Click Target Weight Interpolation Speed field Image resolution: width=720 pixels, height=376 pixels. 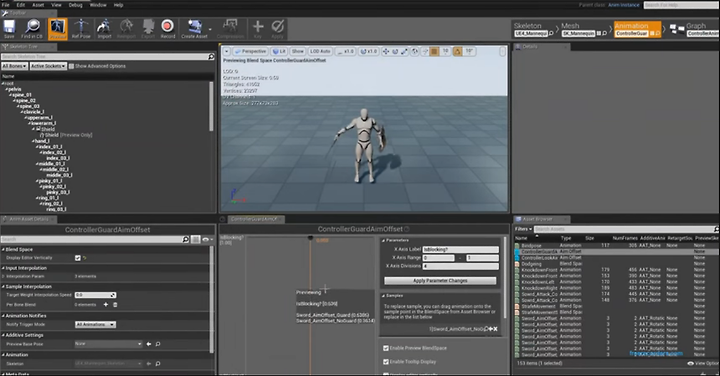tap(95, 295)
